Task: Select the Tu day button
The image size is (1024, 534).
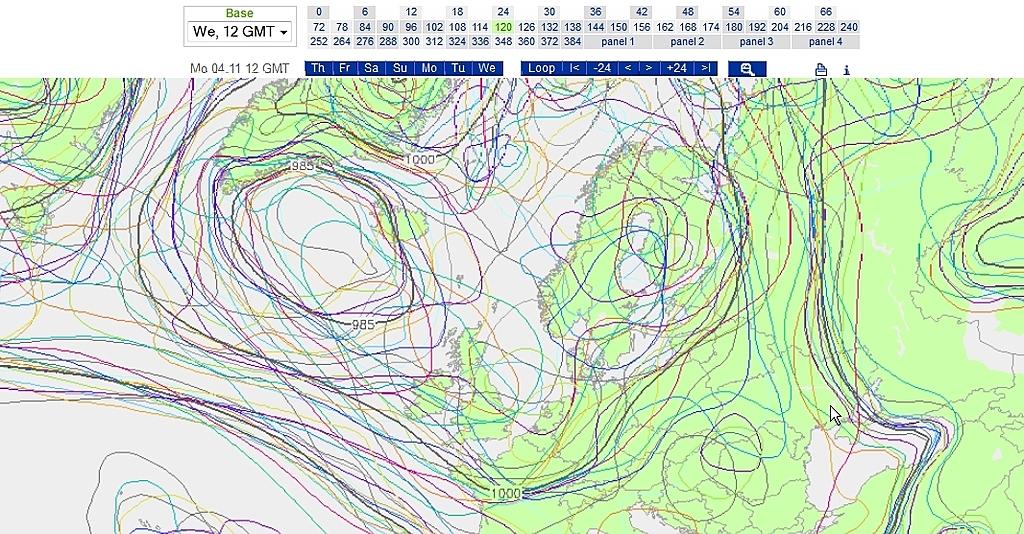Action: (458, 68)
